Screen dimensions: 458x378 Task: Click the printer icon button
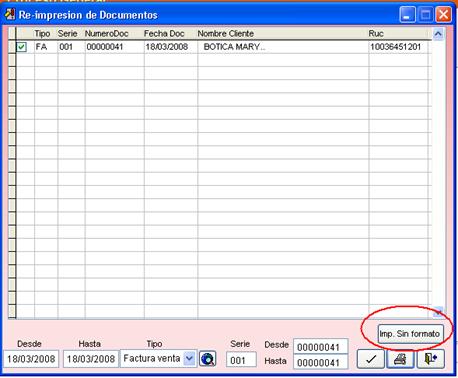pyautogui.click(x=400, y=359)
